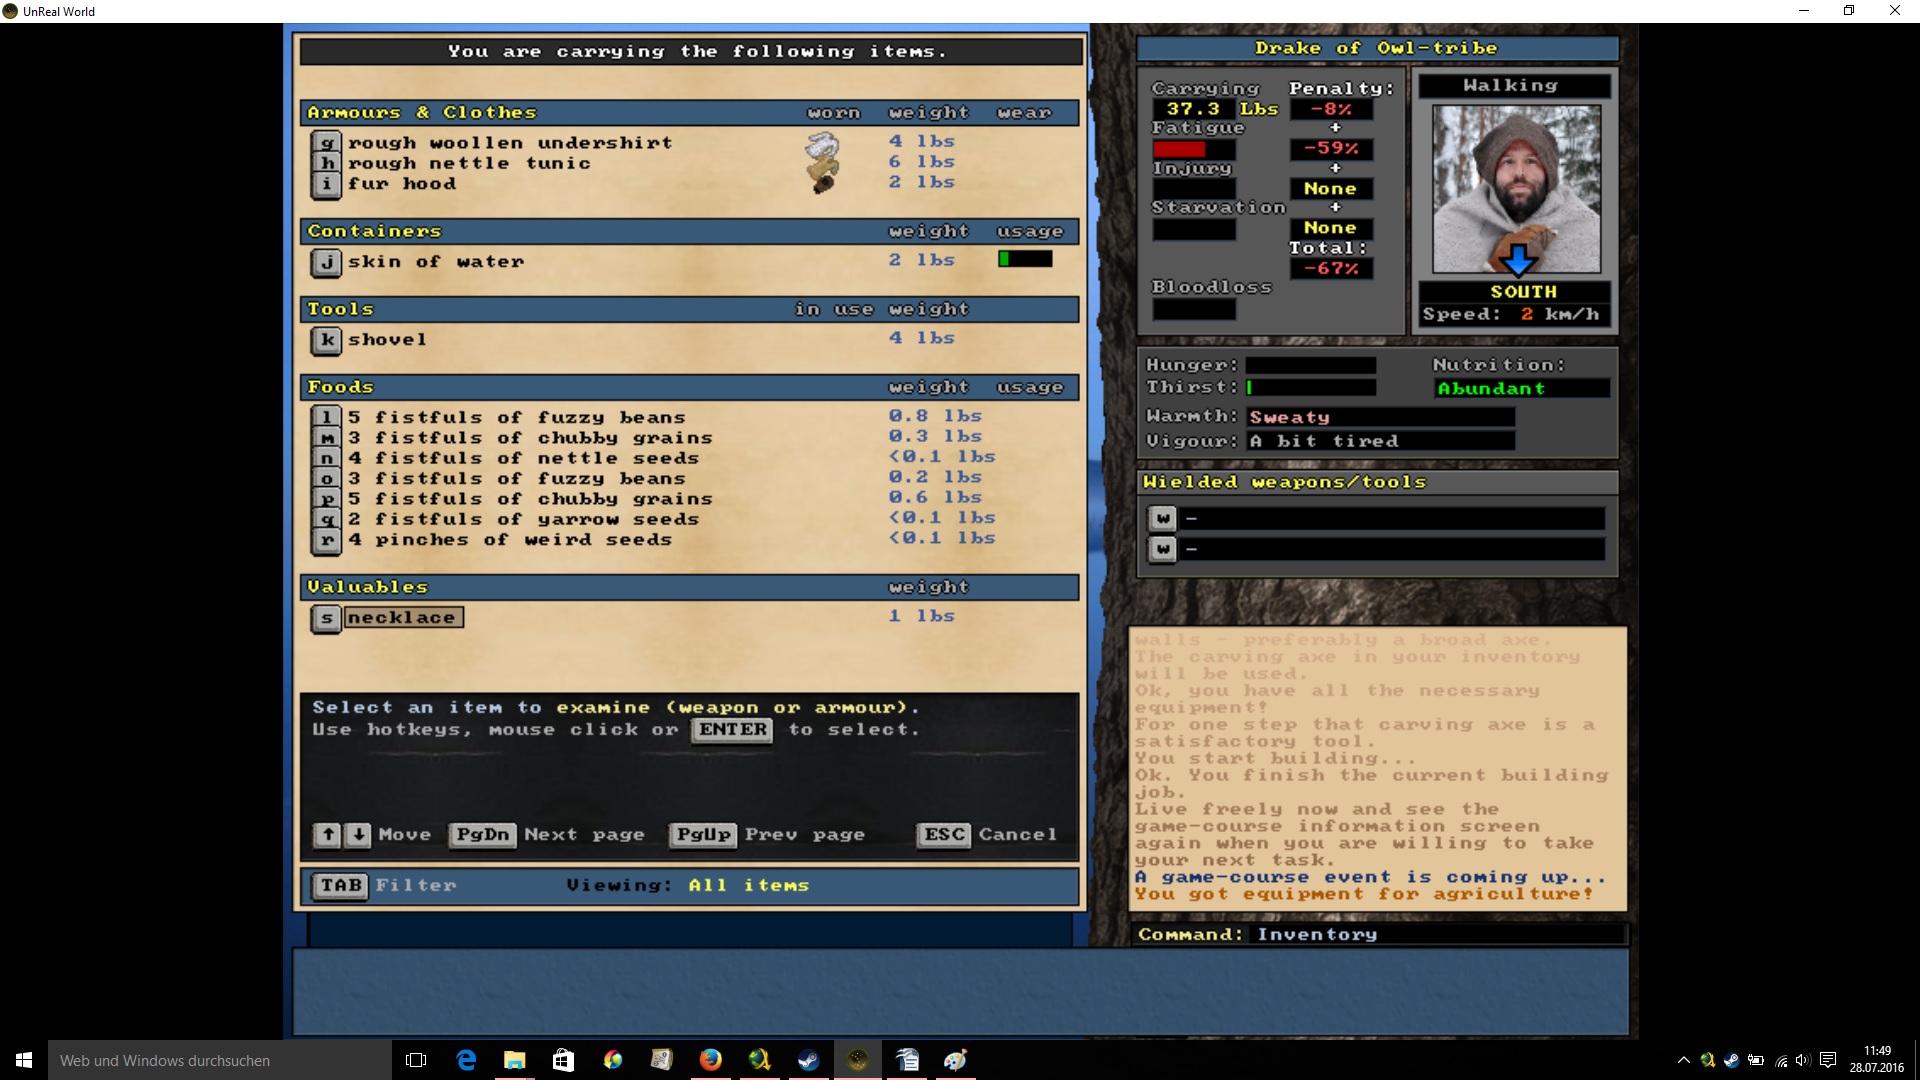
Task: Select hotkey p for 5 fistfuls chubby grains
Action: (x=326, y=498)
